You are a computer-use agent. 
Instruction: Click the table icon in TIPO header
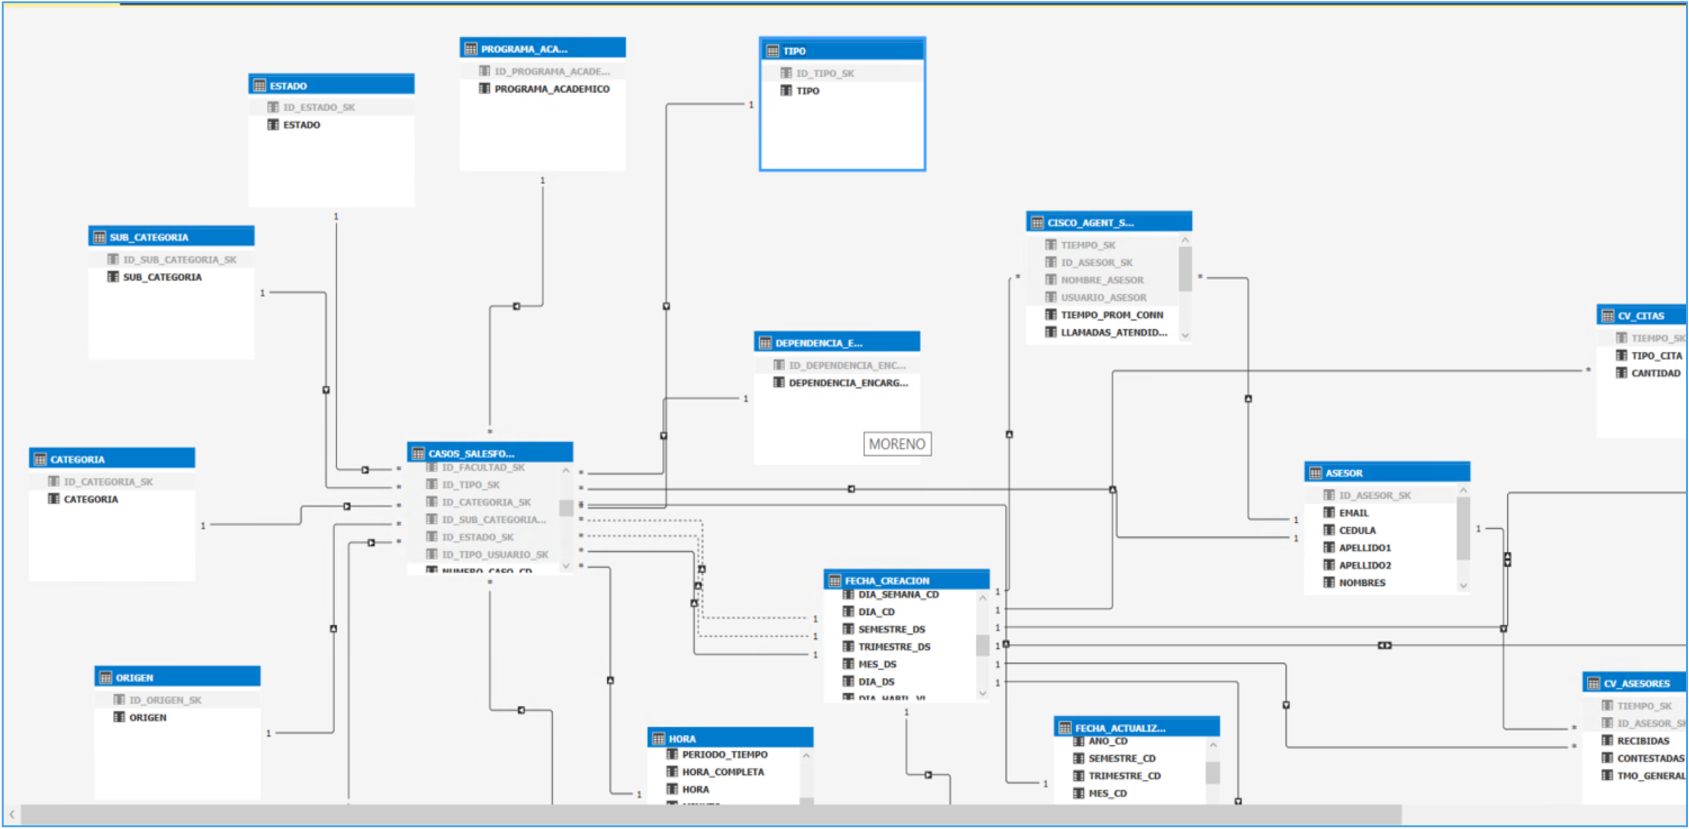[x=772, y=51]
